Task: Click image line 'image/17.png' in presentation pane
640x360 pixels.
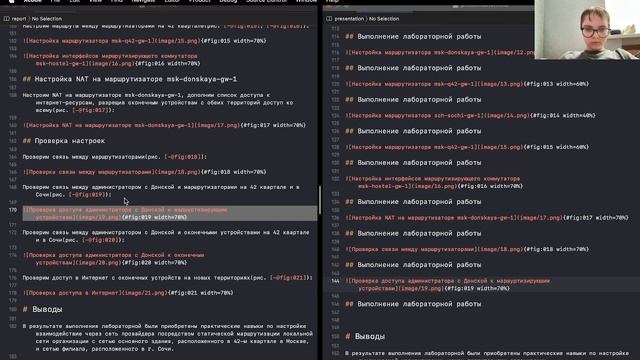Action: [x=487, y=218]
